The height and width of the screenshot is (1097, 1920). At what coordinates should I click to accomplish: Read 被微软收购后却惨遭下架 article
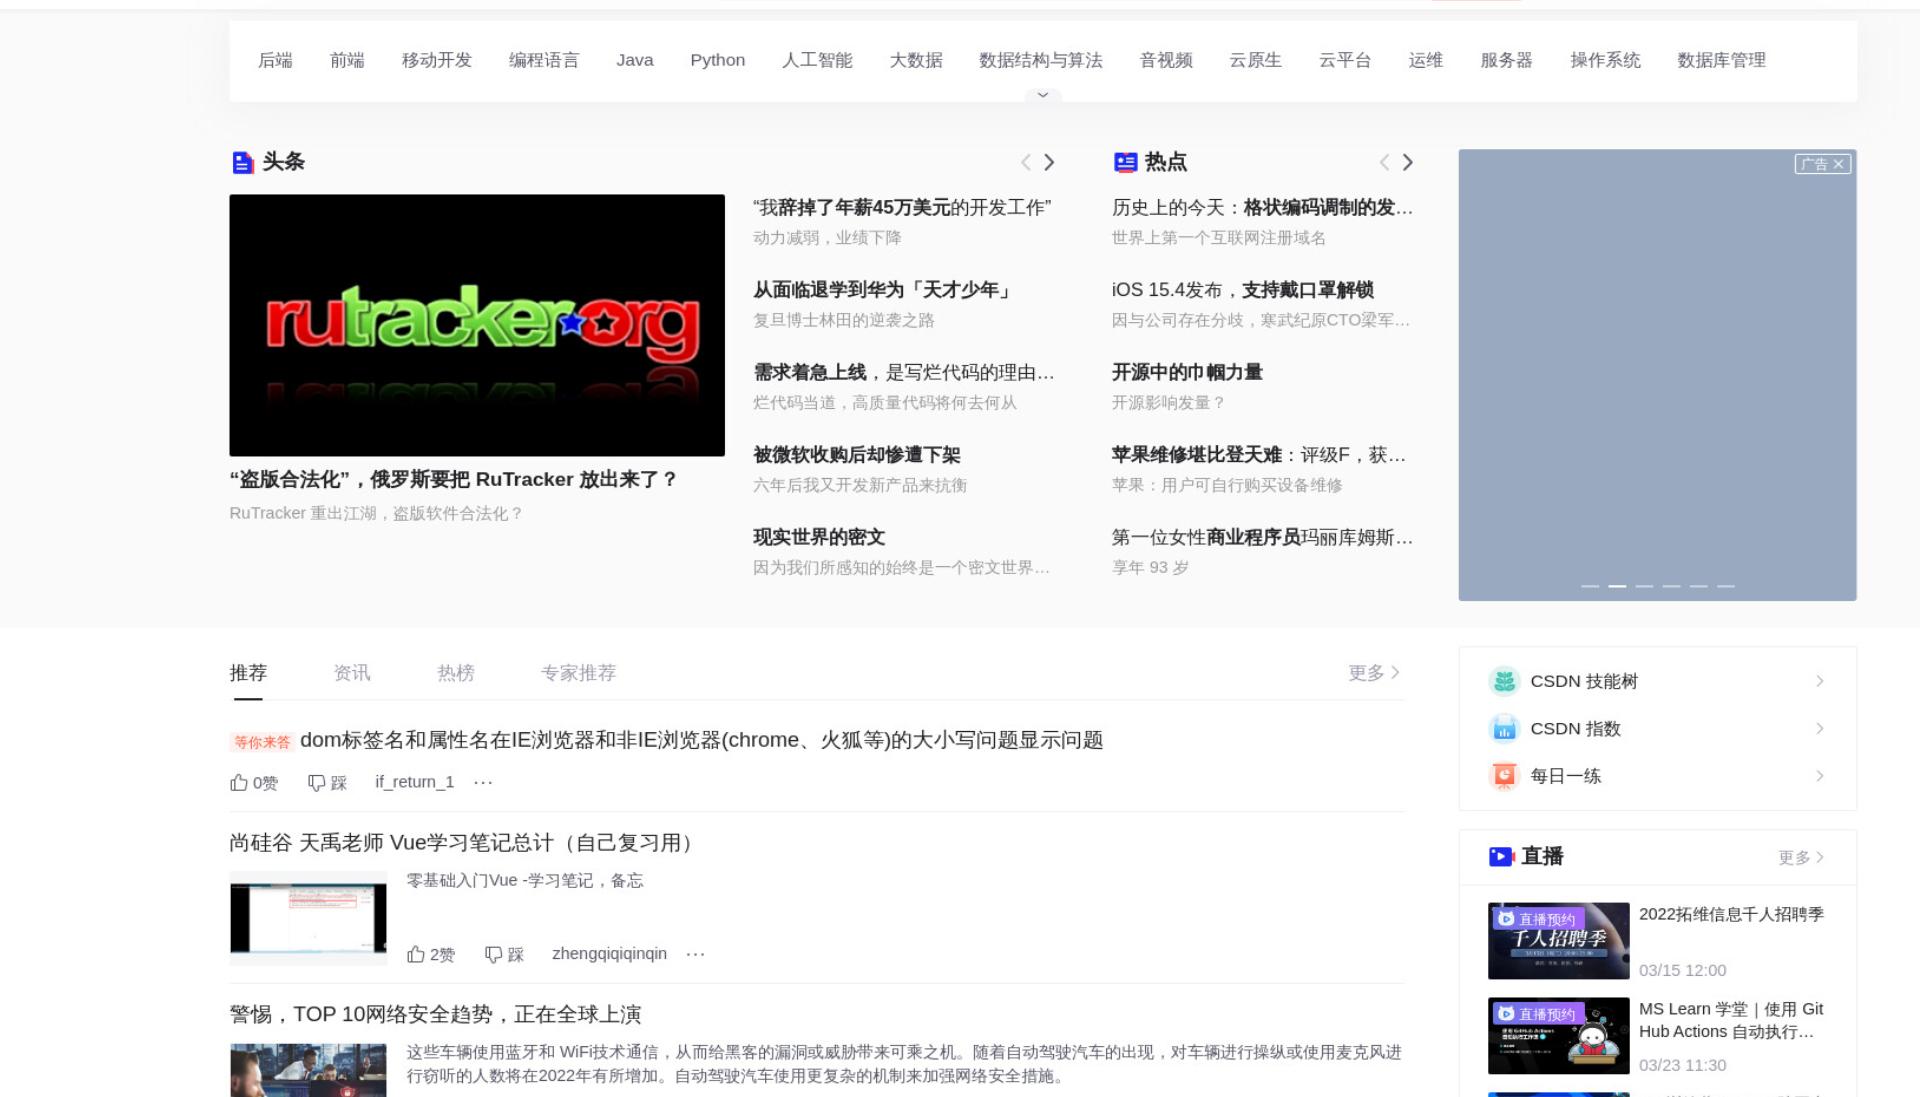click(x=857, y=455)
